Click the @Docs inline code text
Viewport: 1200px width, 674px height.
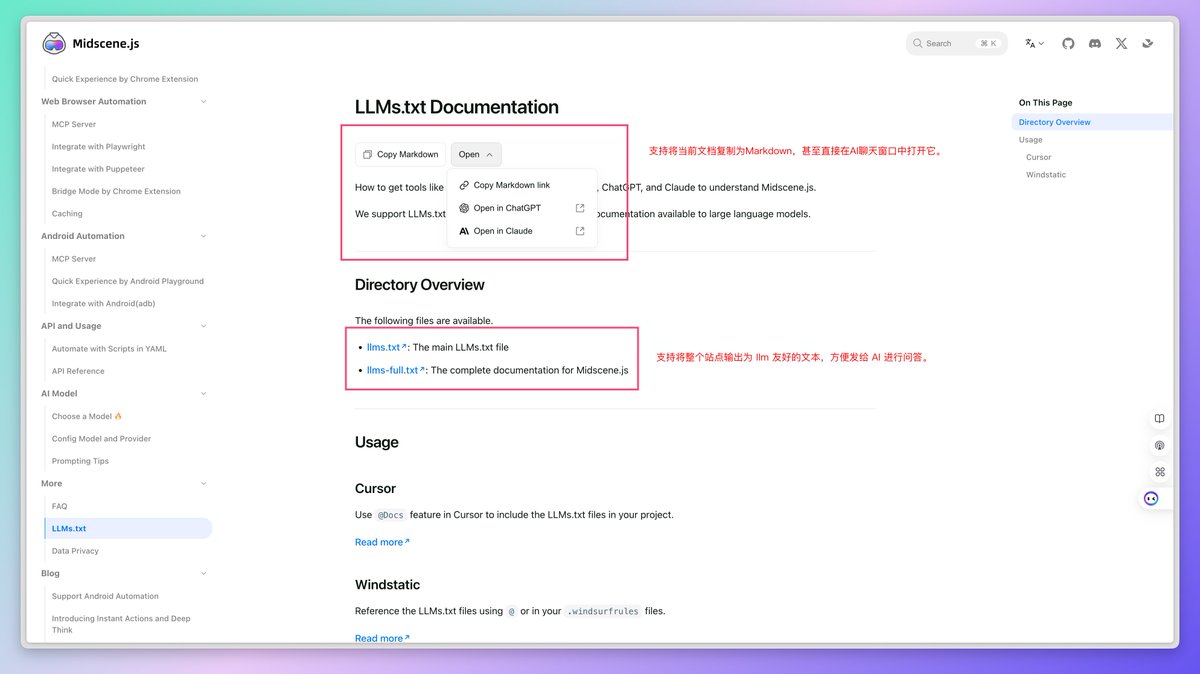(x=389, y=515)
